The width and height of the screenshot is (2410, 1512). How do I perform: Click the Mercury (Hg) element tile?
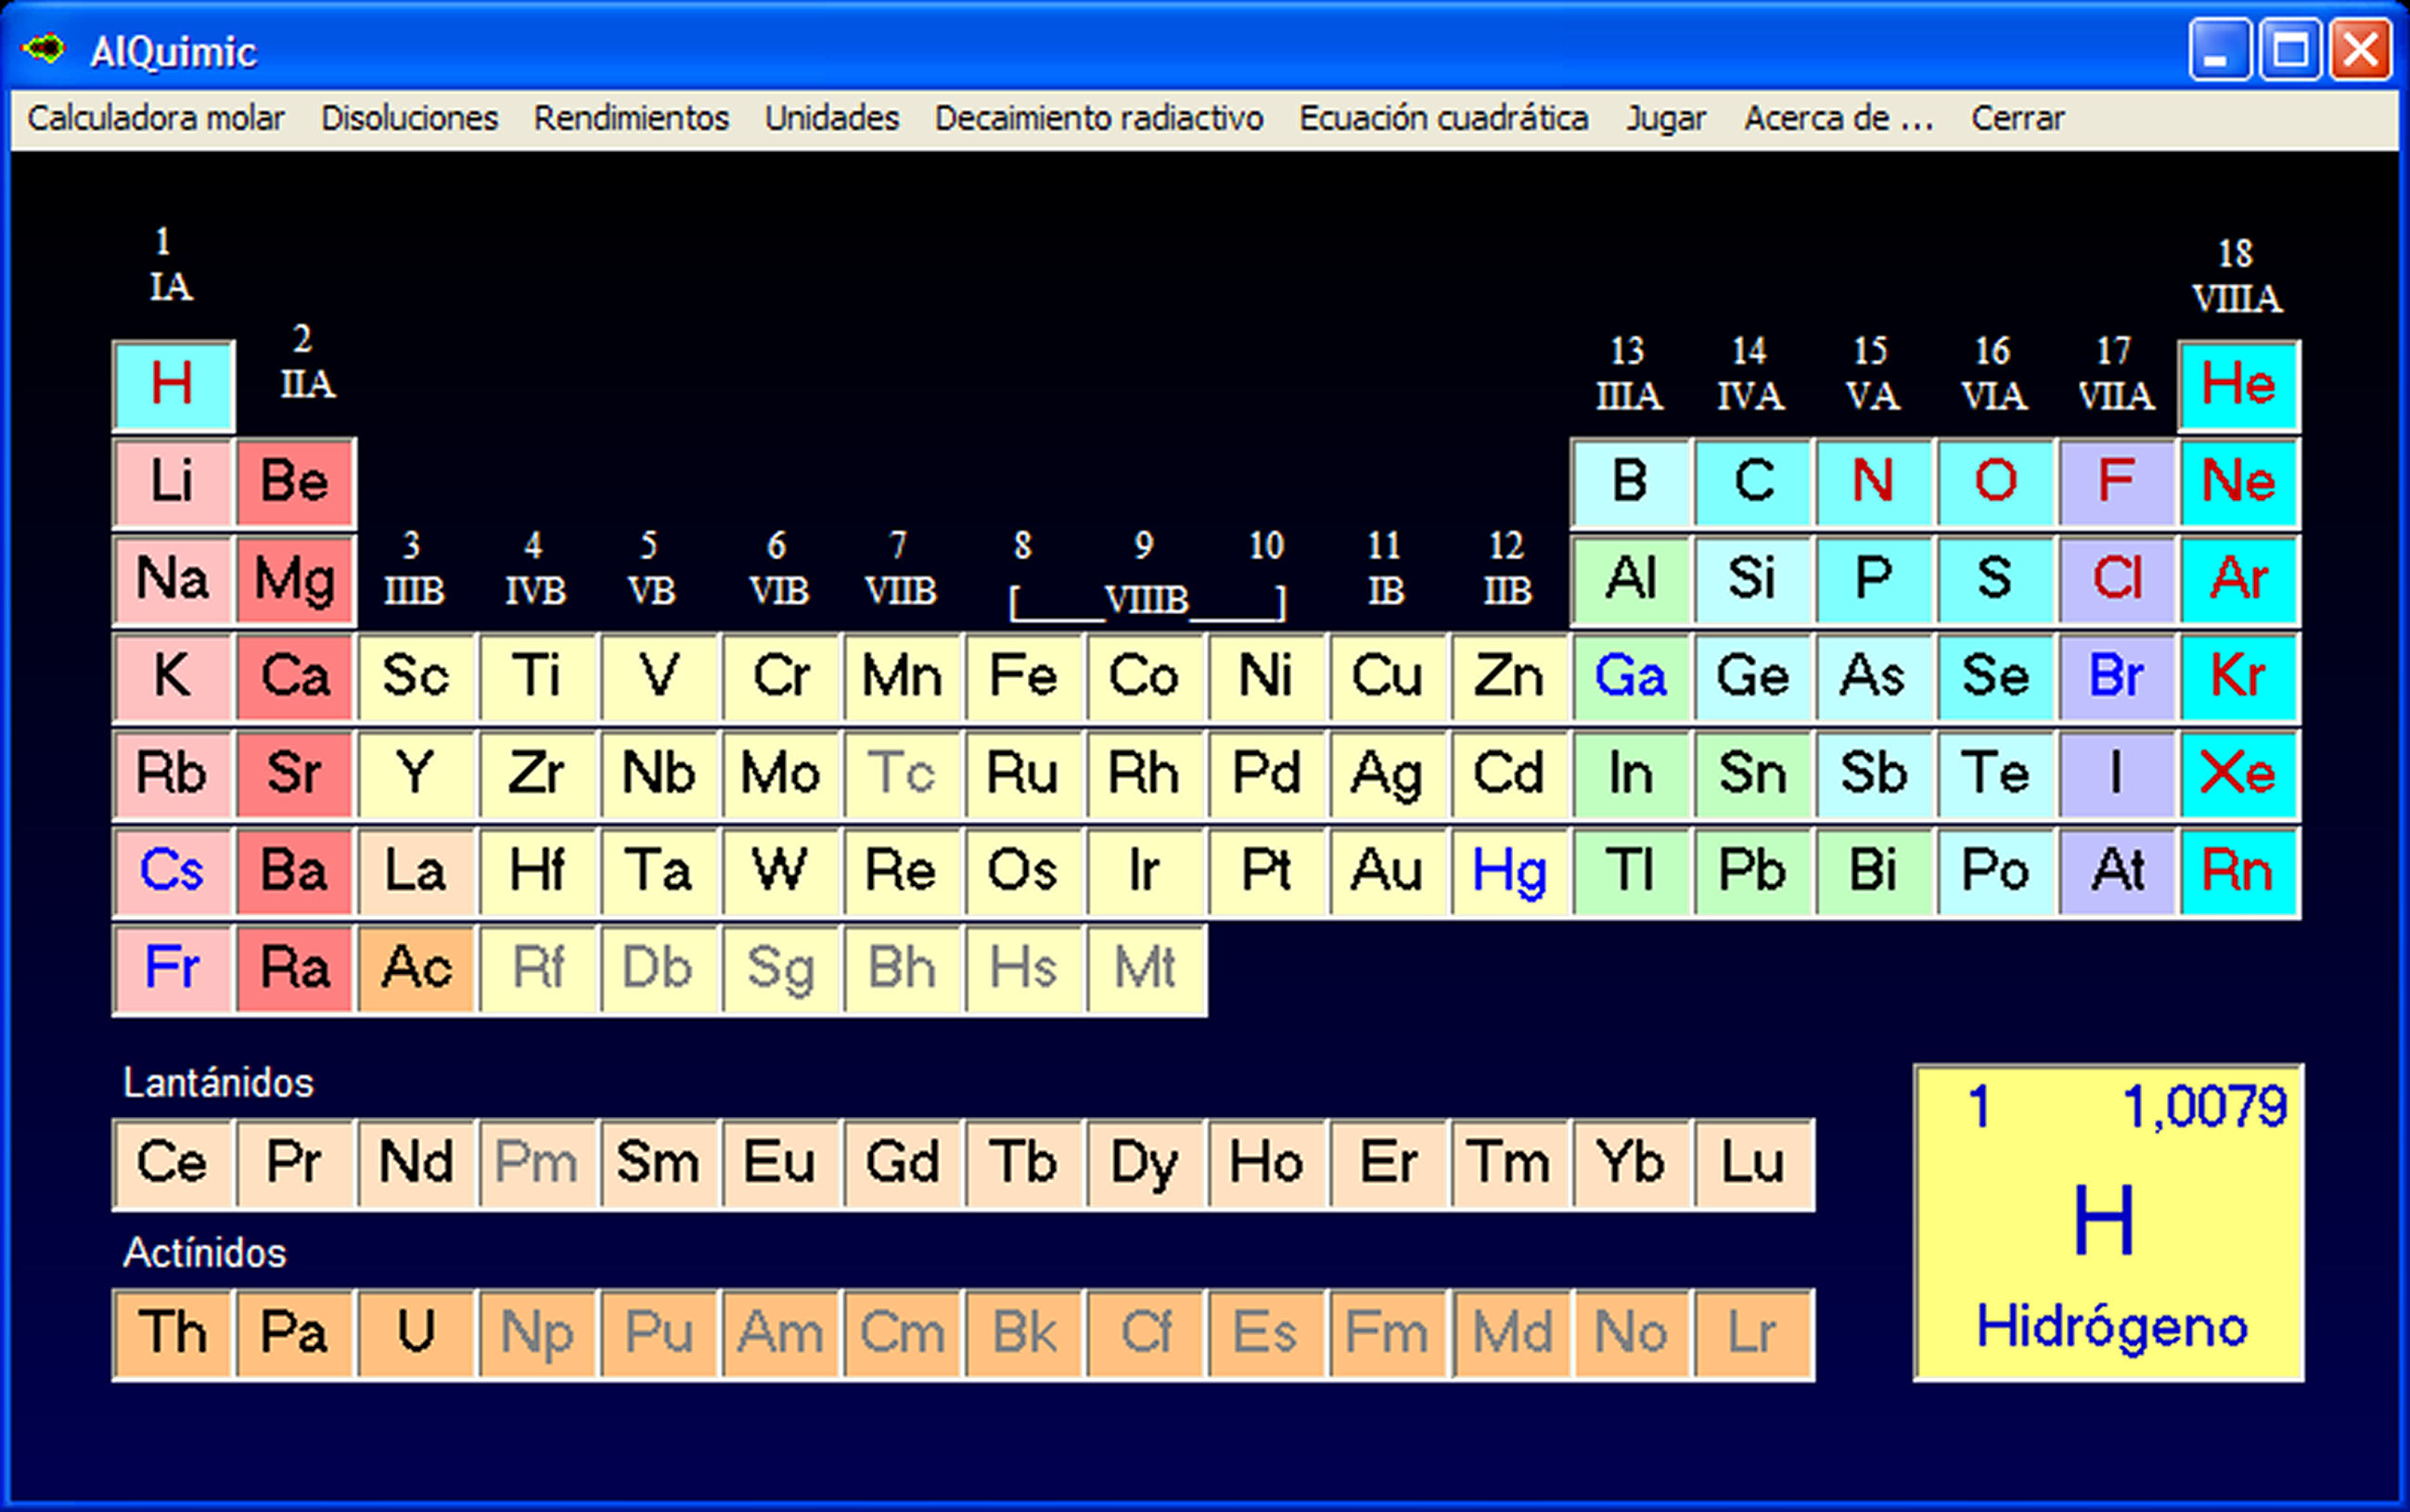click(1509, 871)
